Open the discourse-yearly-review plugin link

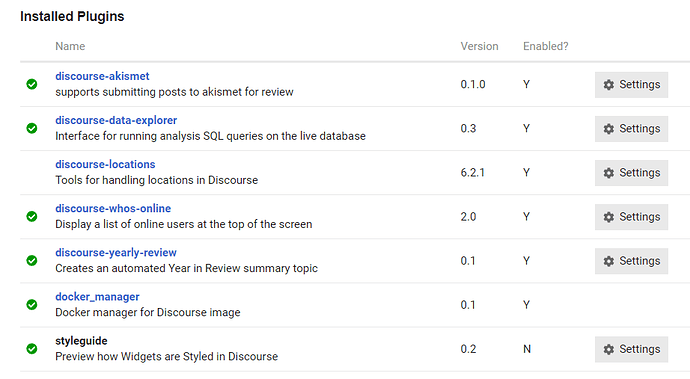pyautogui.click(x=116, y=253)
